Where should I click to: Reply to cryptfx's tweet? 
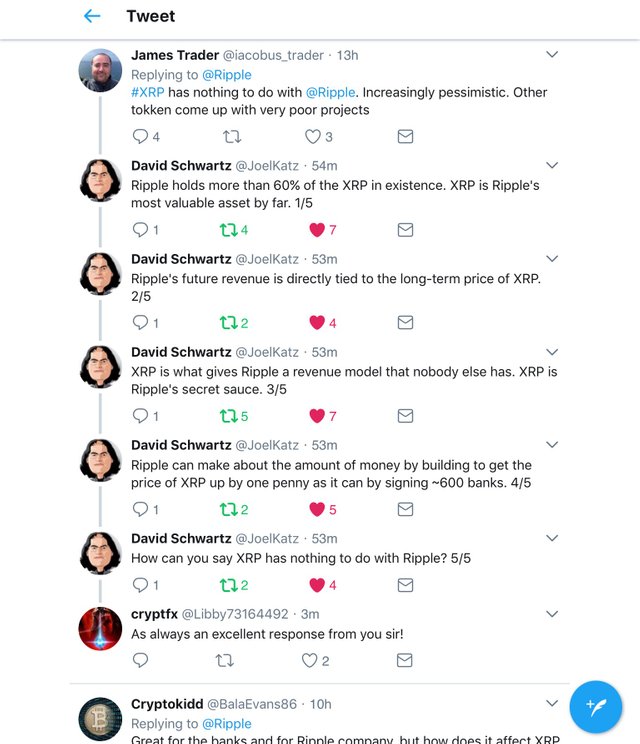click(x=140, y=660)
